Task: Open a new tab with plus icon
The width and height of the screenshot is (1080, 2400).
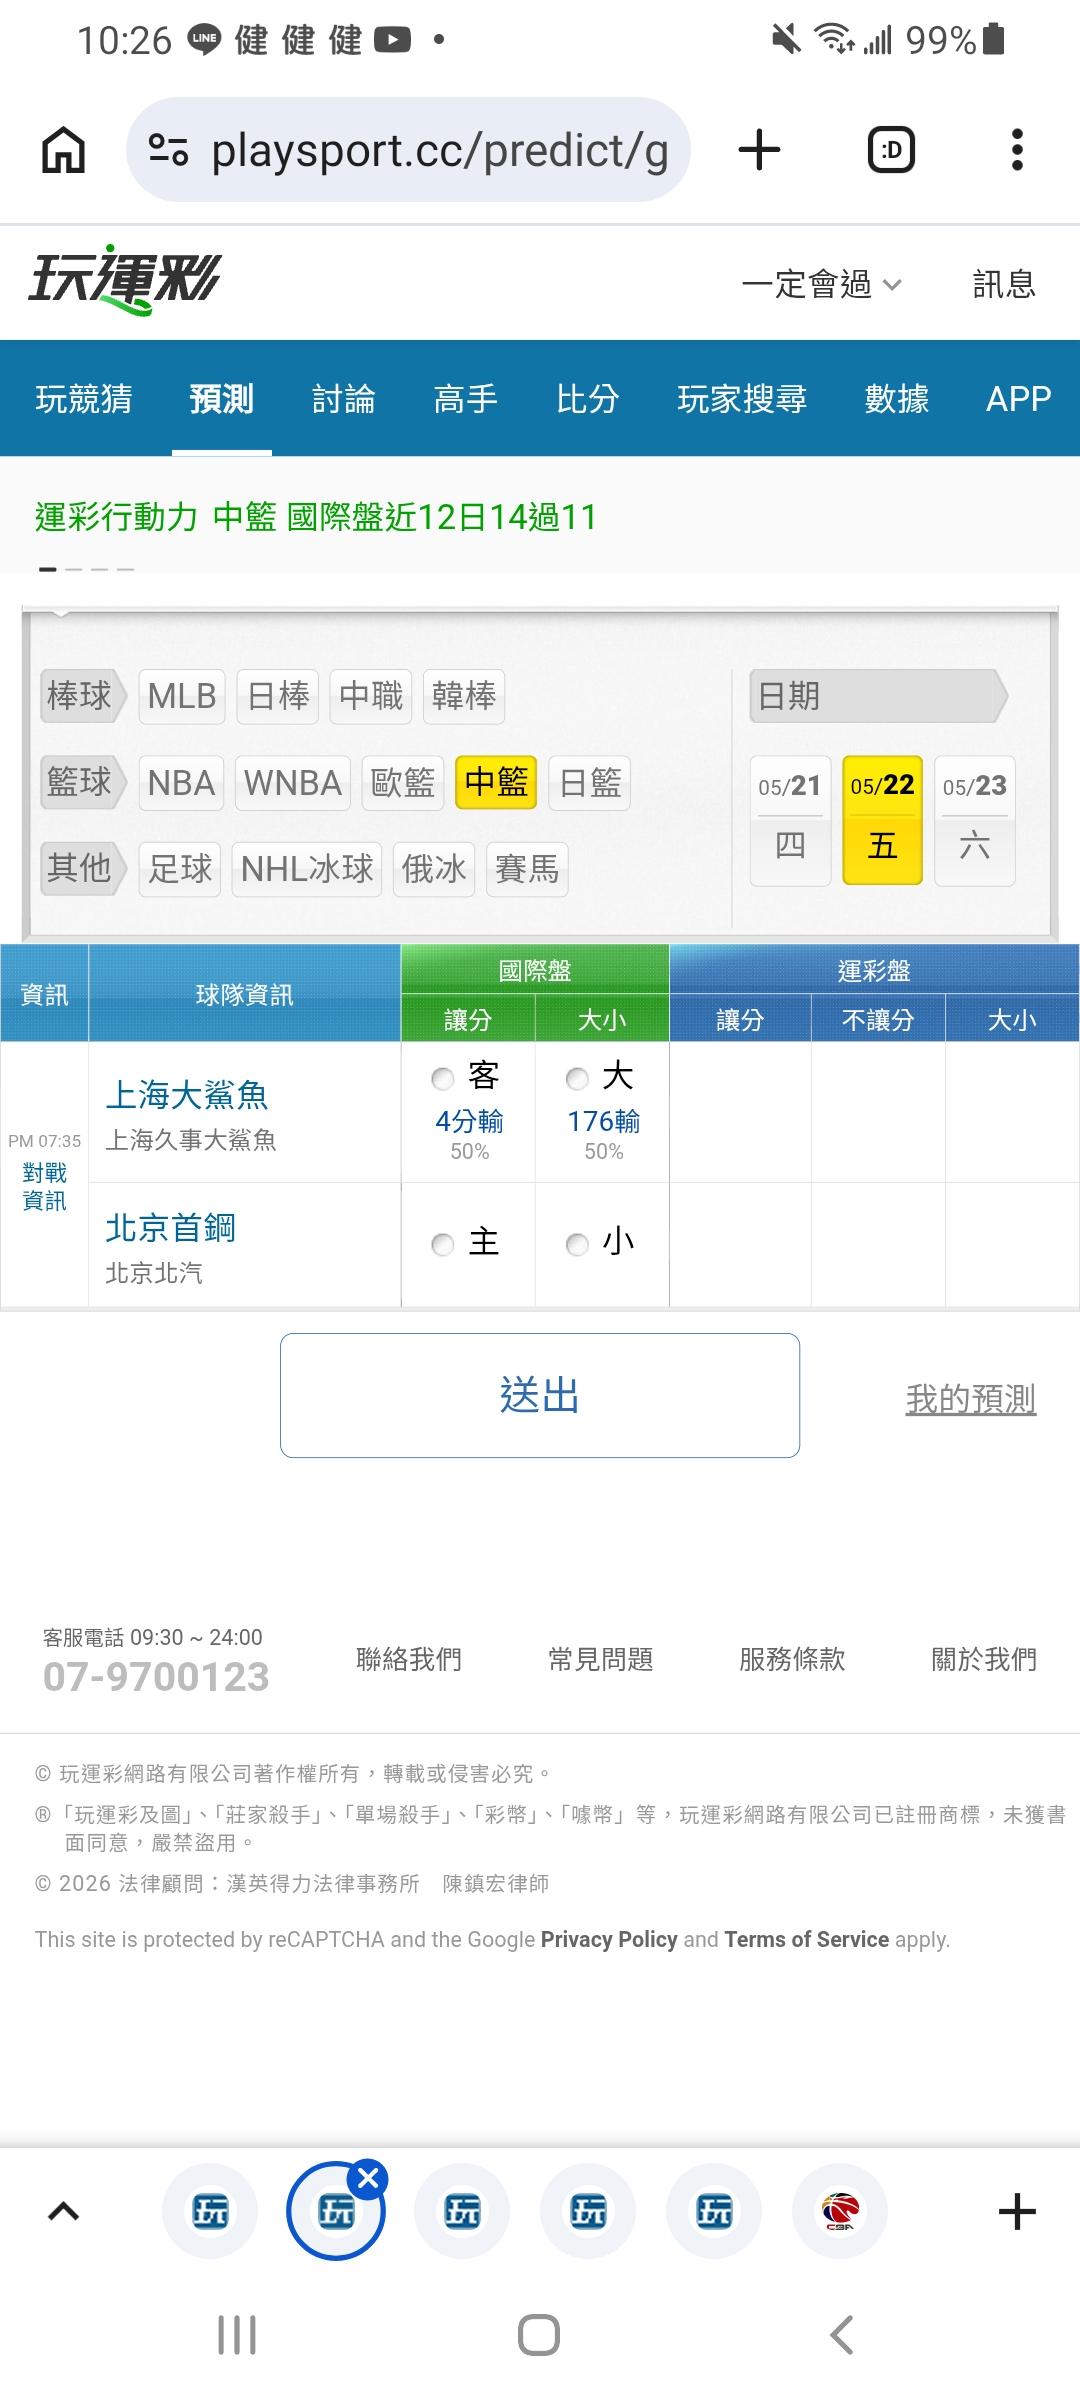Action: pos(759,150)
